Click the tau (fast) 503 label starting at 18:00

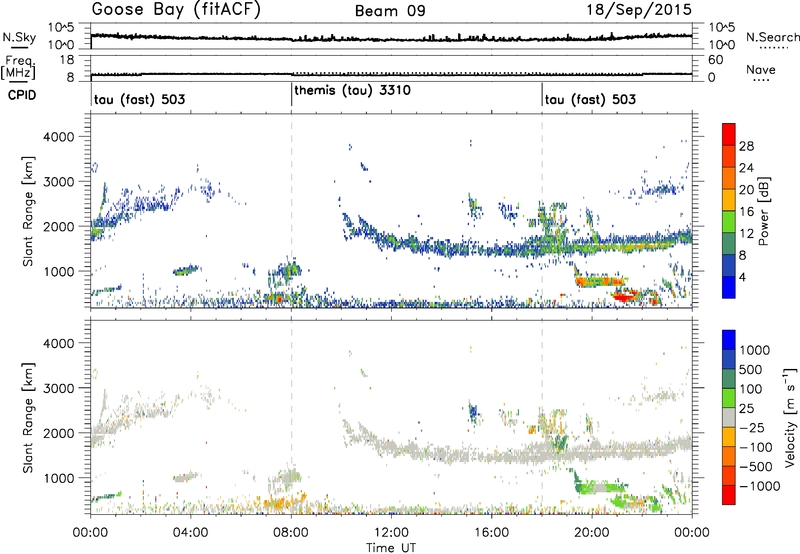tap(590, 99)
